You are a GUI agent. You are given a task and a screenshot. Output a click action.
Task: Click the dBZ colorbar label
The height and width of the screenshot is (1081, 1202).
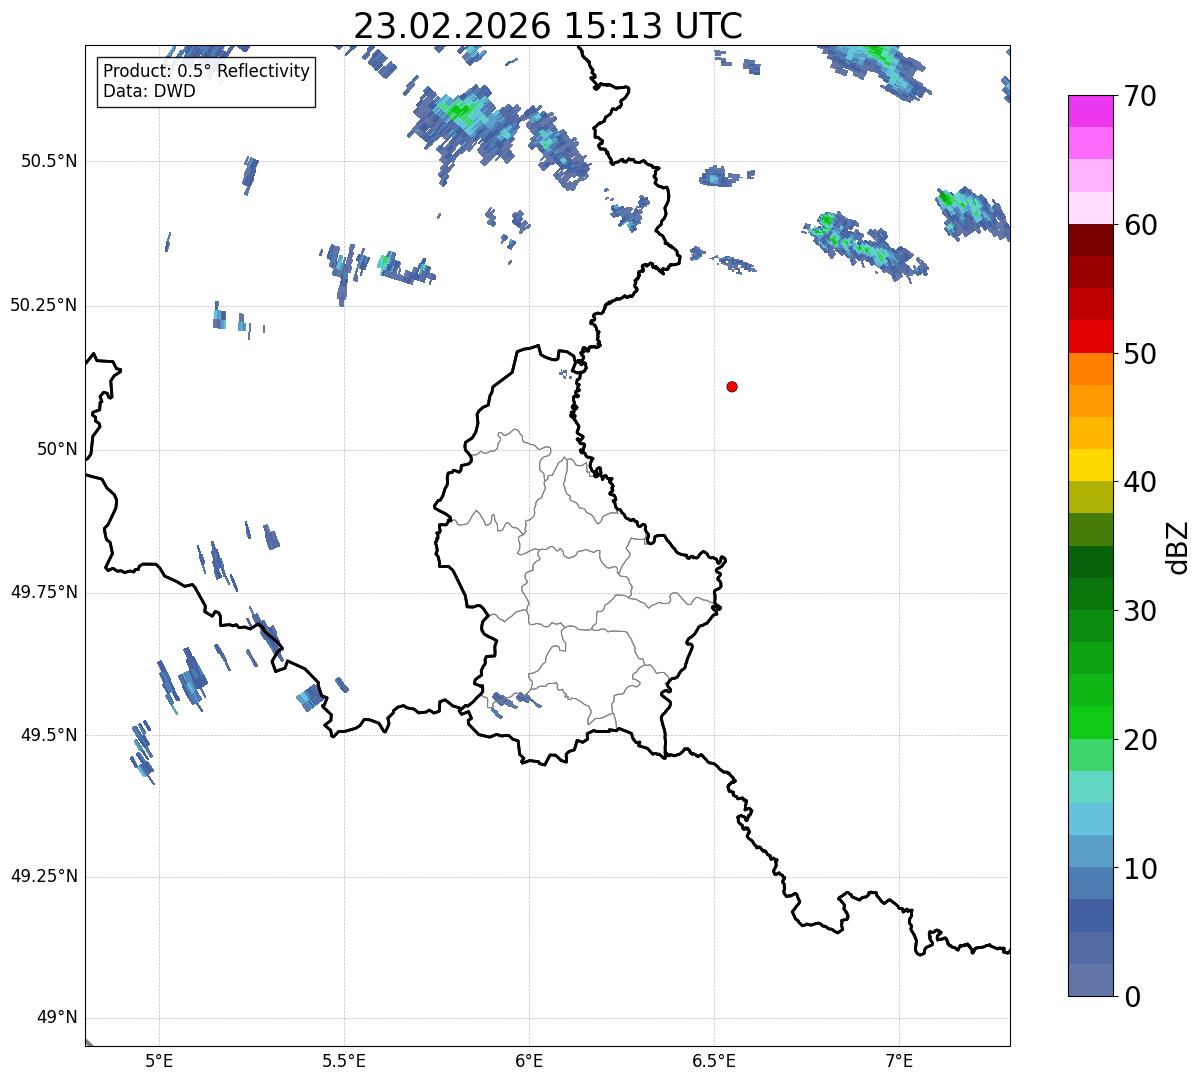click(x=1178, y=547)
